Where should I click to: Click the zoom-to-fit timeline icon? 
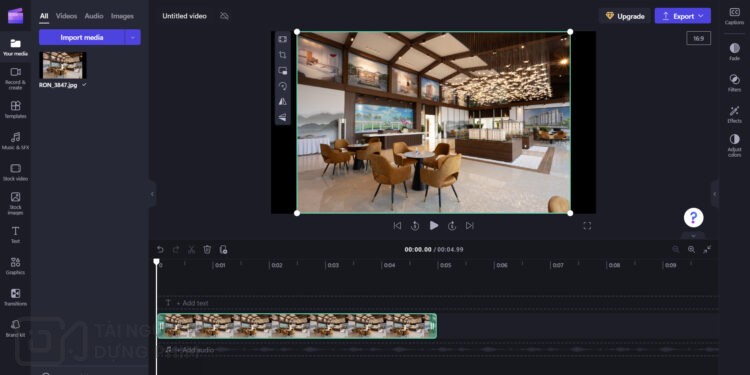pos(707,249)
